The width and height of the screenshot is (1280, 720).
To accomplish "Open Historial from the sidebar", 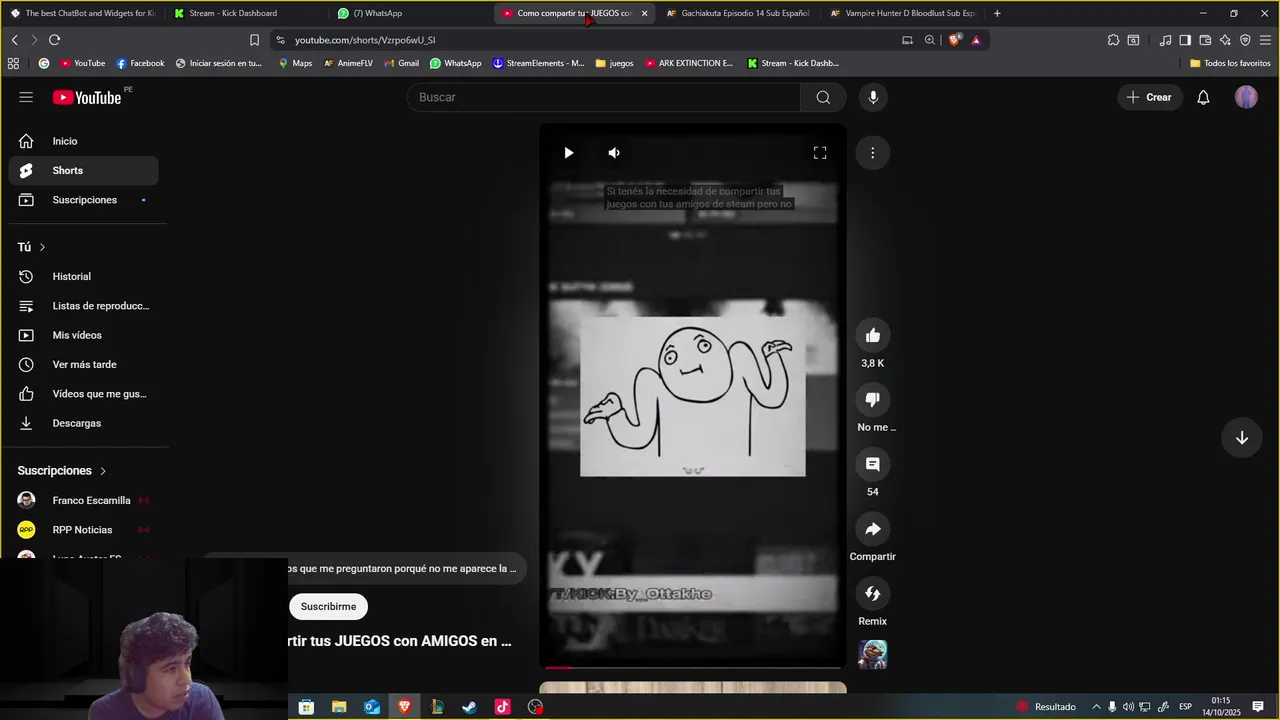I will pyautogui.click(x=83, y=276).
